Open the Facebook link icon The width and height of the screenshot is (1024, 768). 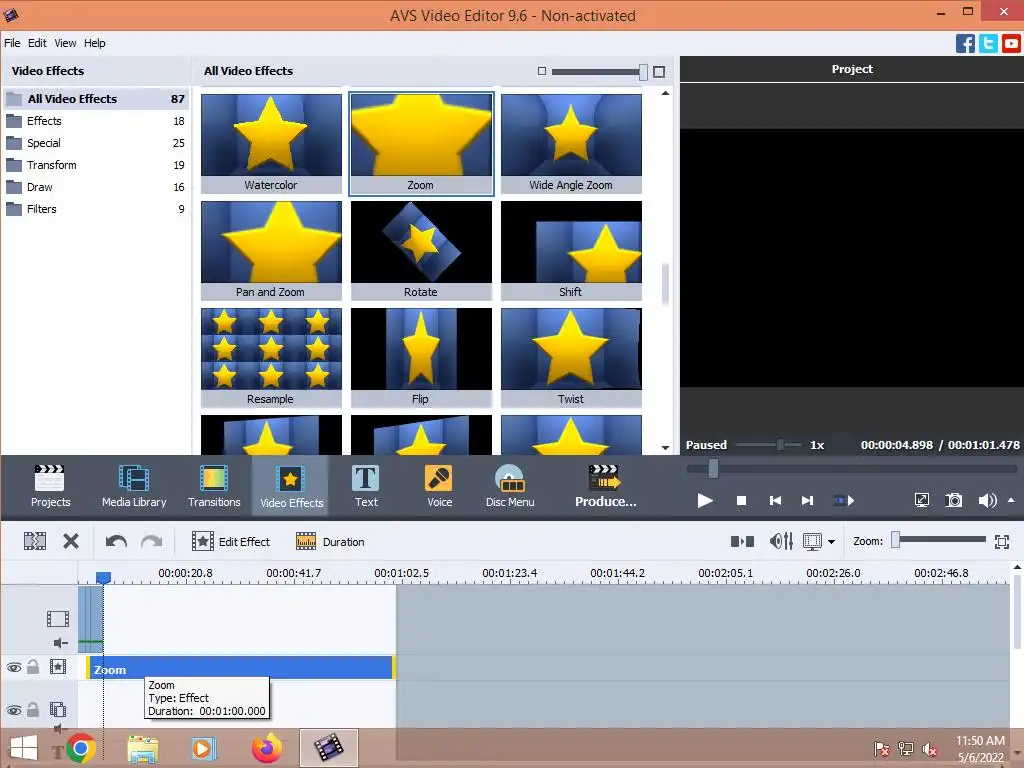click(965, 43)
